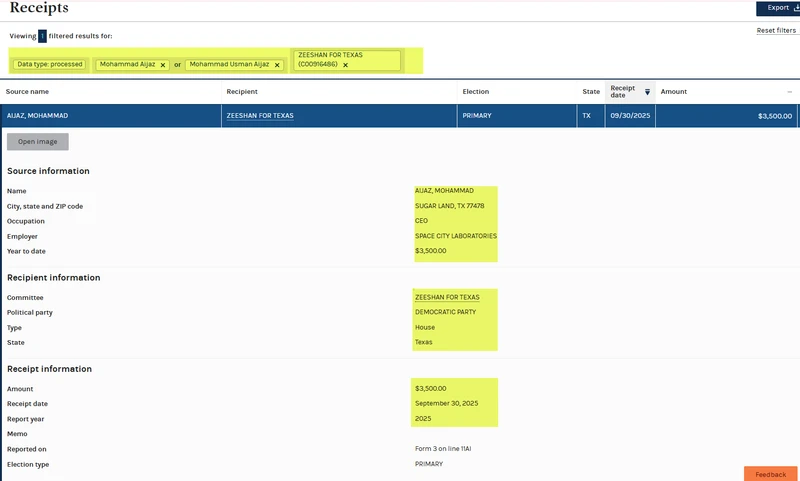Click the Source name column header
Viewport: 800px width, 481px height.
[28, 92]
